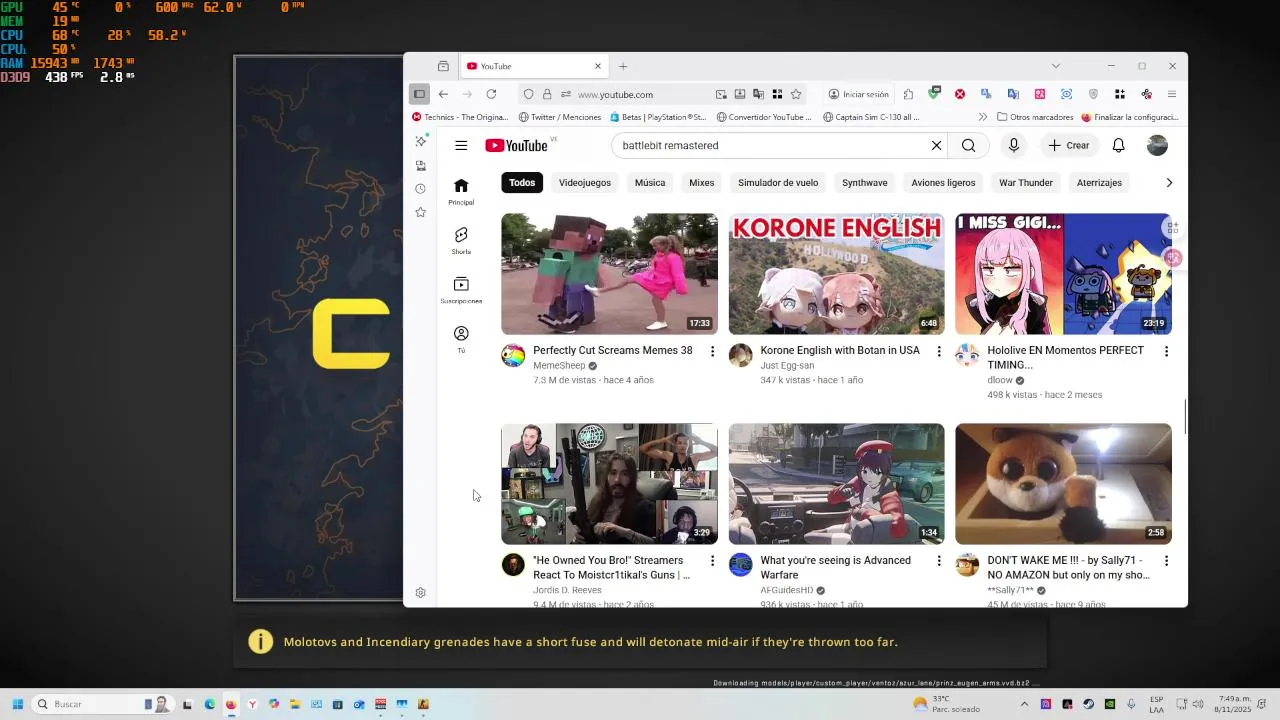1280x720 pixels.
Task: Start voice search with the microphone icon
Action: (x=1013, y=146)
